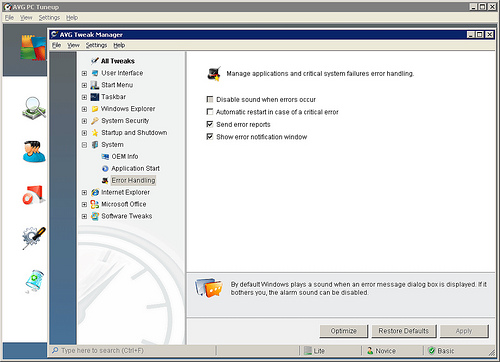
Task: Open View menu in AVG PC Tuneup window
Action: (x=26, y=18)
